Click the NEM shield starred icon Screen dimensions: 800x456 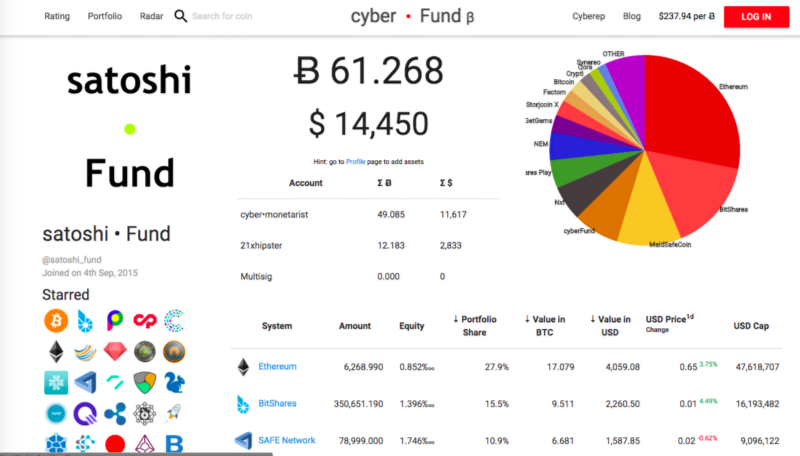pyautogui.click(x=145, y=383)
